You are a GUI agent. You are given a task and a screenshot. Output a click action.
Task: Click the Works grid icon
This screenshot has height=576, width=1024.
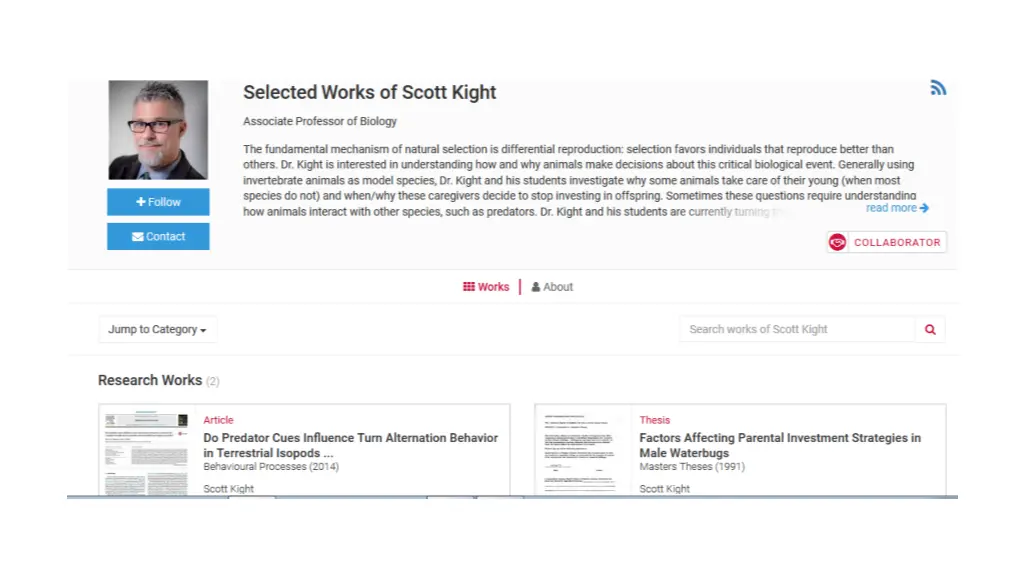[469, 287]
